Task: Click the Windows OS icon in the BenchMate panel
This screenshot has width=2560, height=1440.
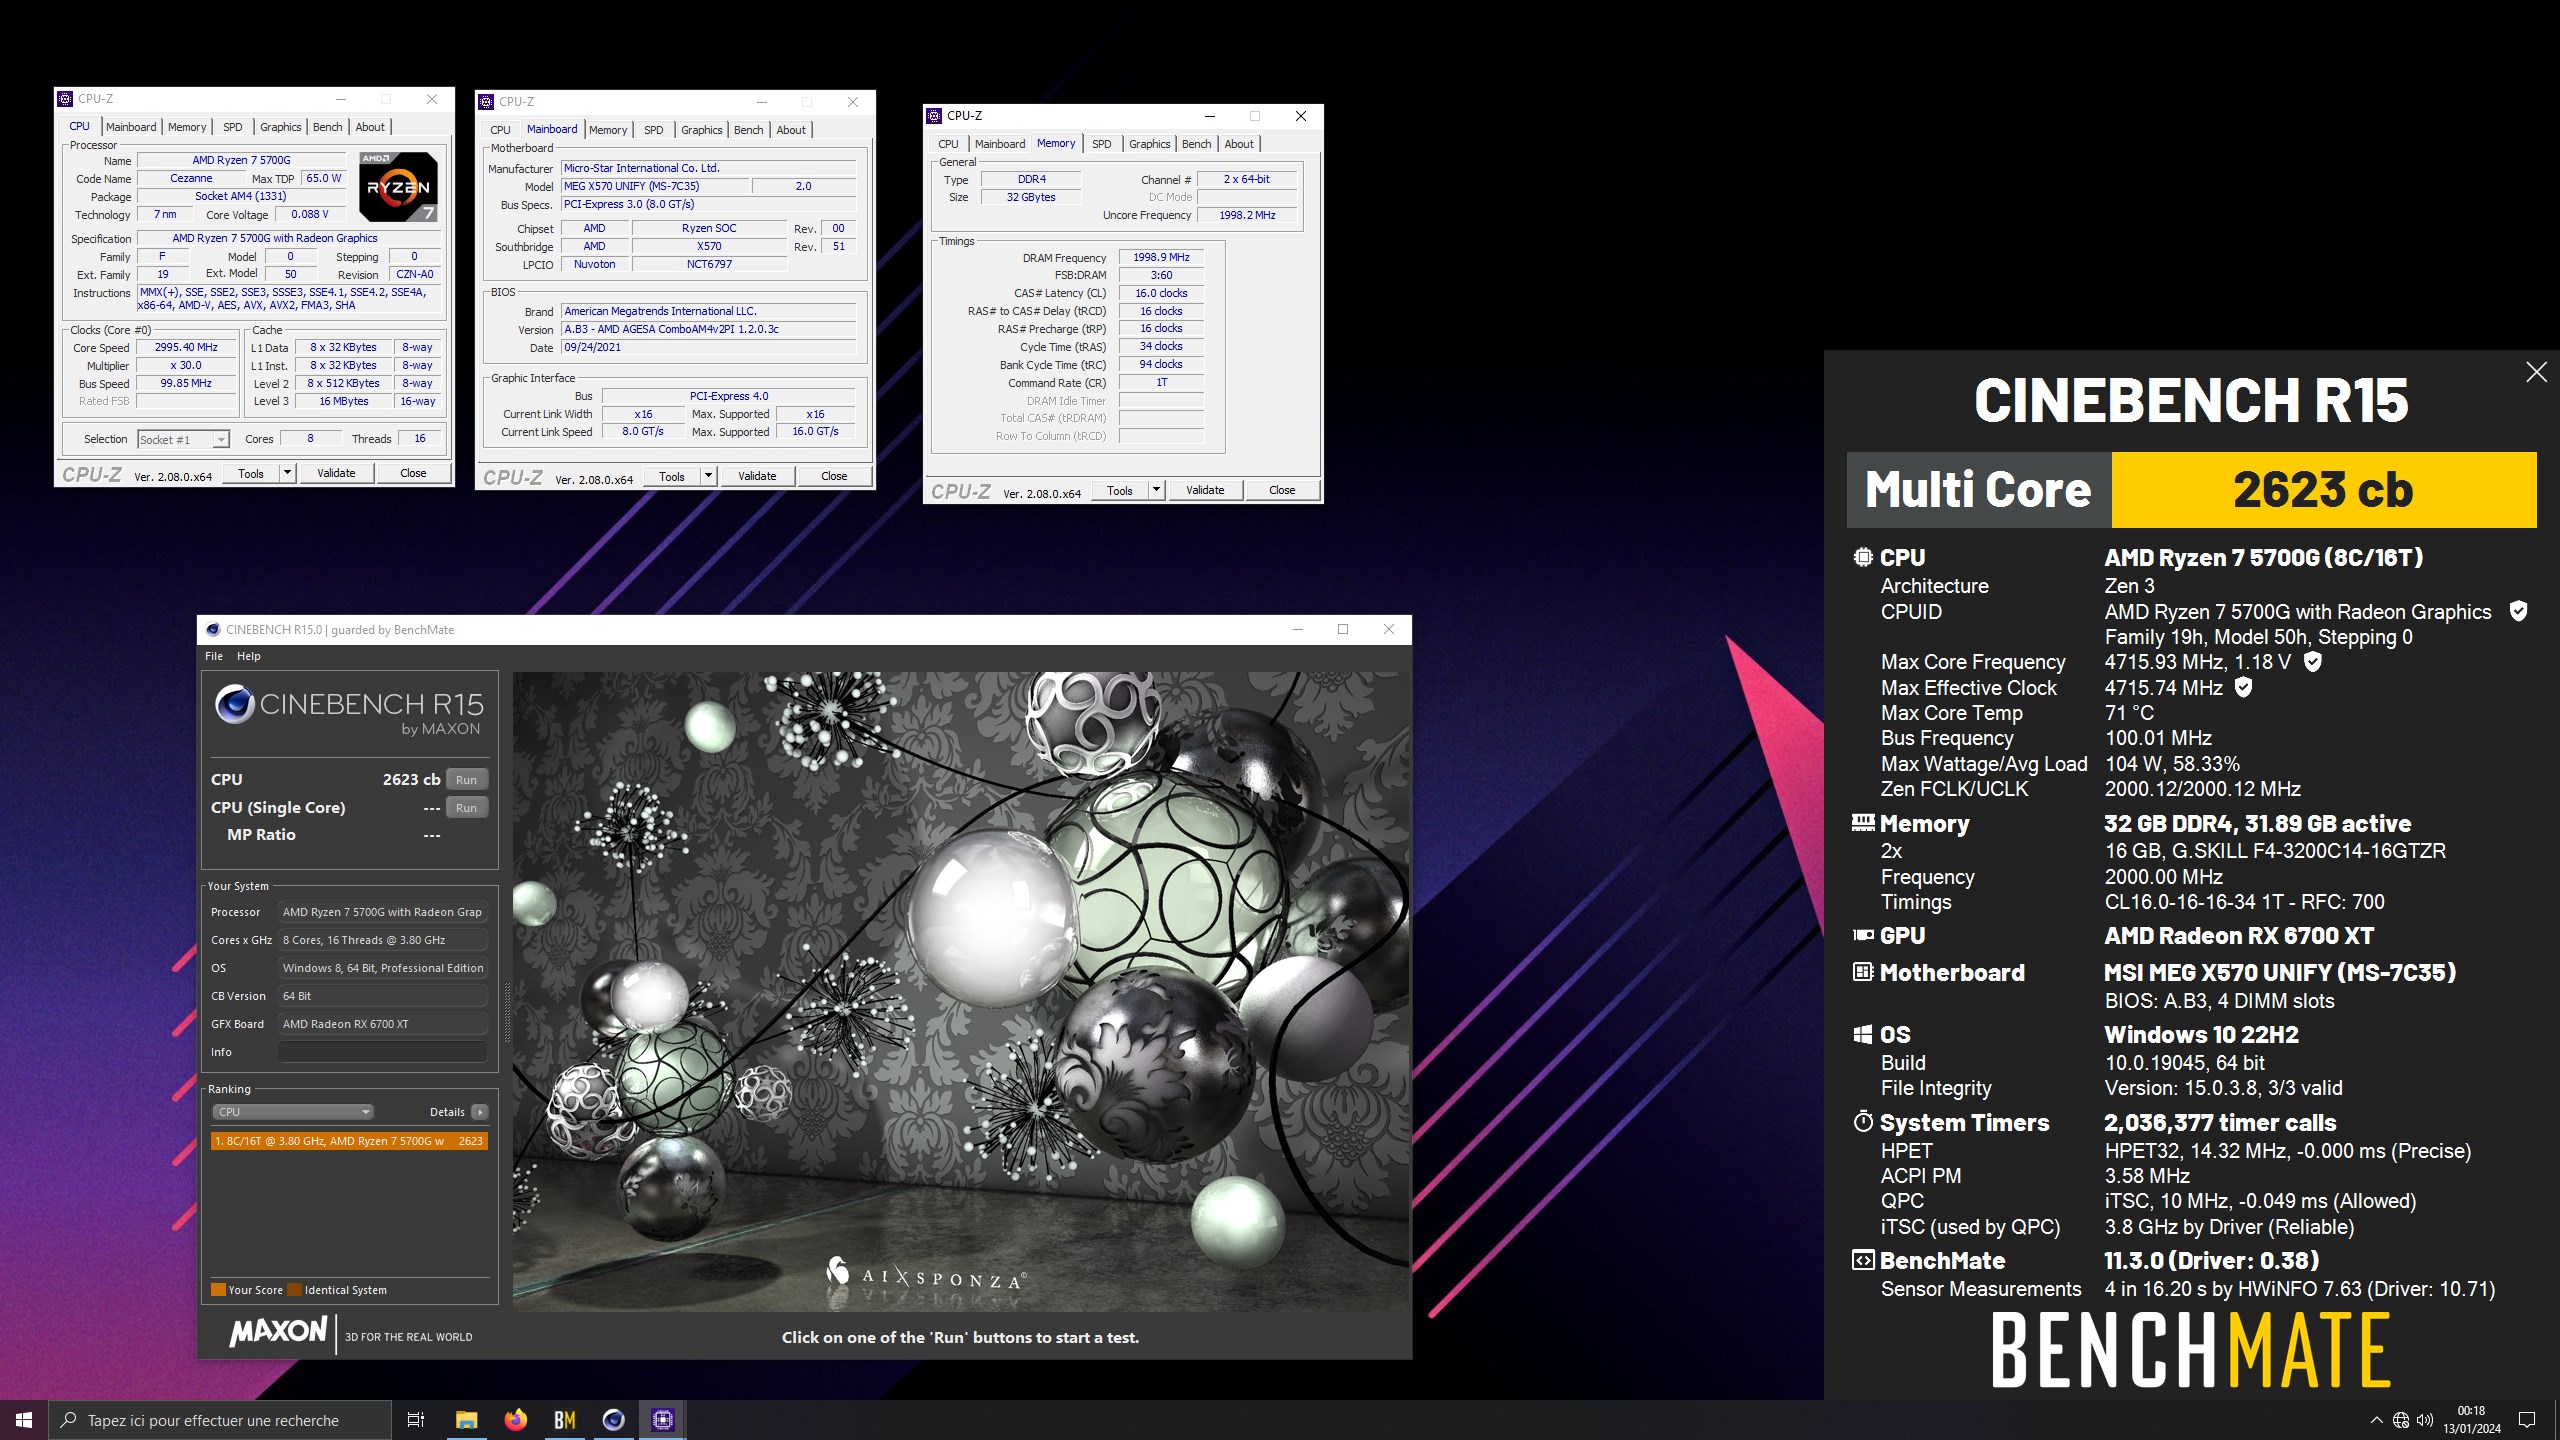Action: [x=1862, y=1034]
